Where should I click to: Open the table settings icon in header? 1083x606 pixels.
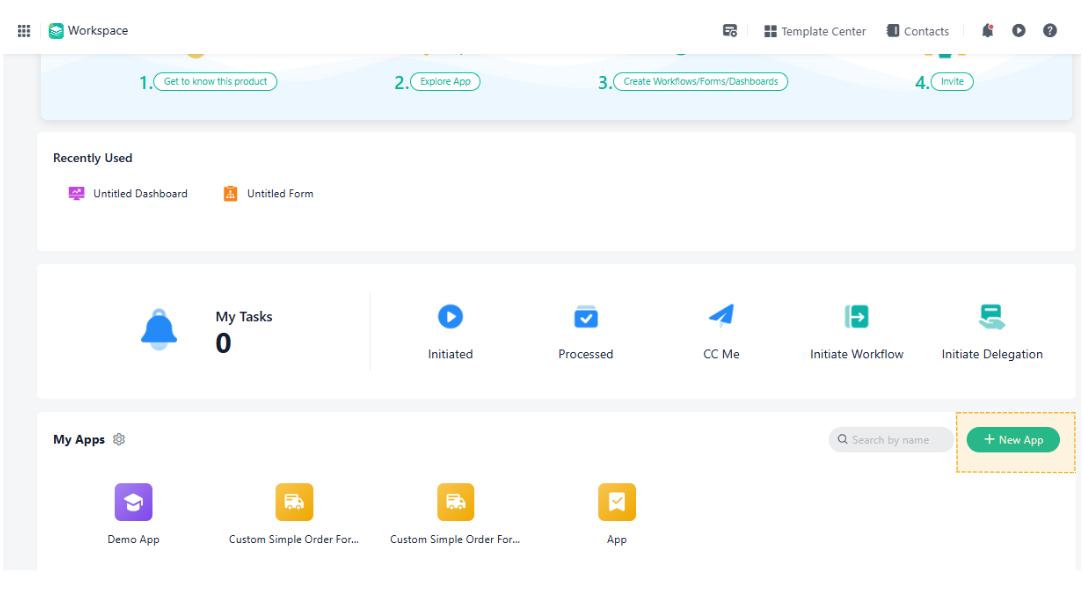pos(729,30)
